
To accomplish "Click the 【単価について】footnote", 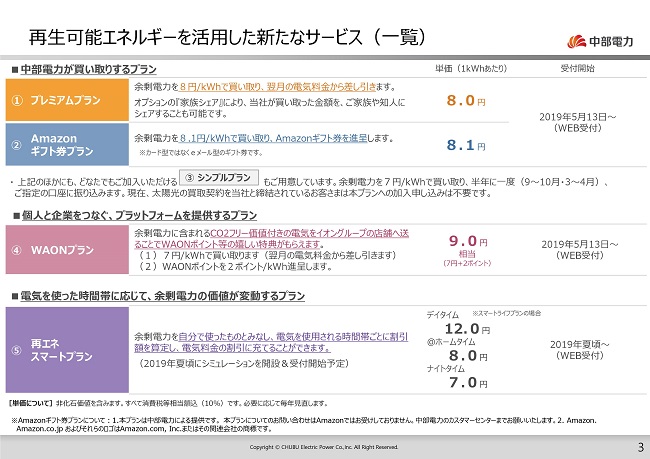I will 168,403.
